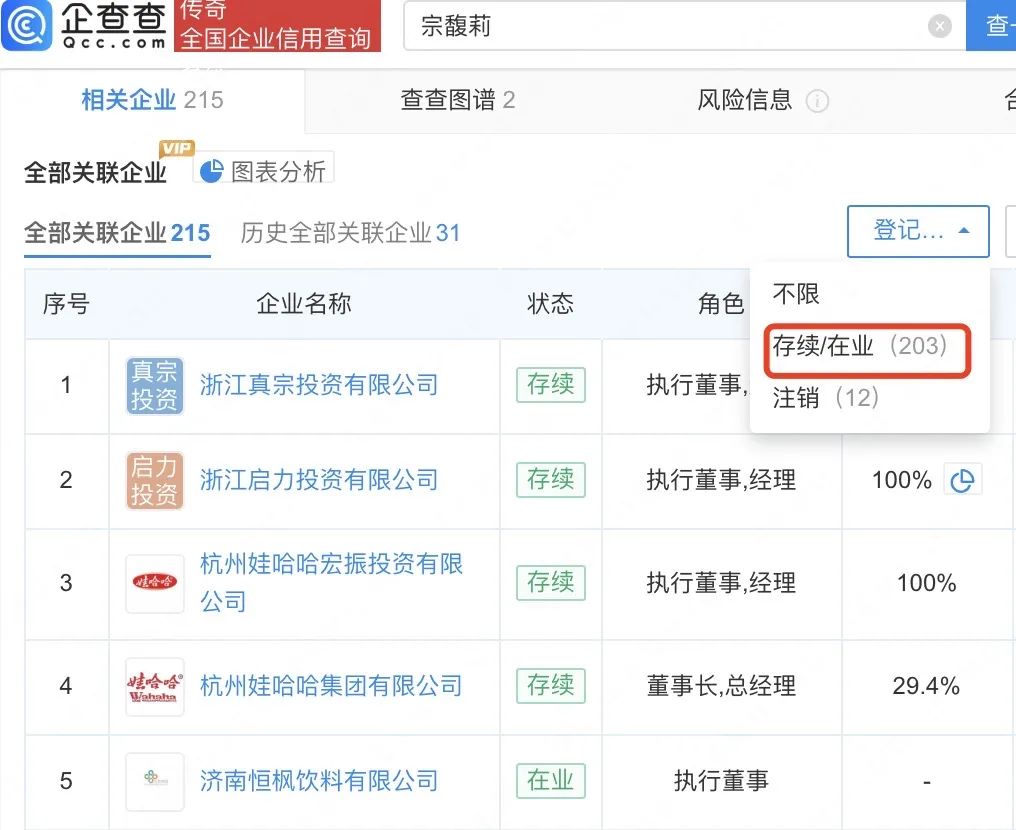Click 浙江启力投资 company logo
Screen dimensions: 1016x830
pyautogui.click(x=154, y=480)
